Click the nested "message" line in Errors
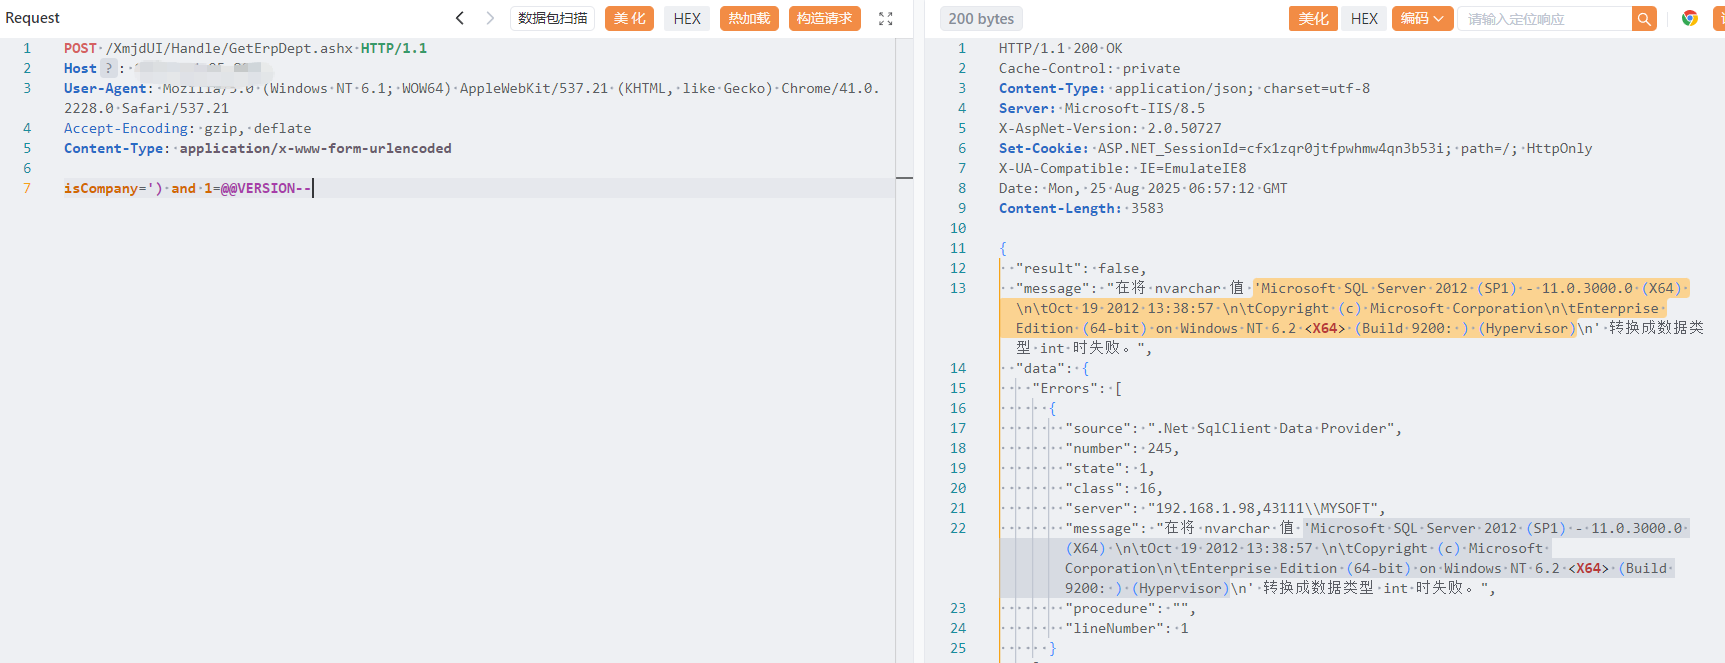The height and width of the screenshot is (663, 1725). click(x=1377, y=558)
